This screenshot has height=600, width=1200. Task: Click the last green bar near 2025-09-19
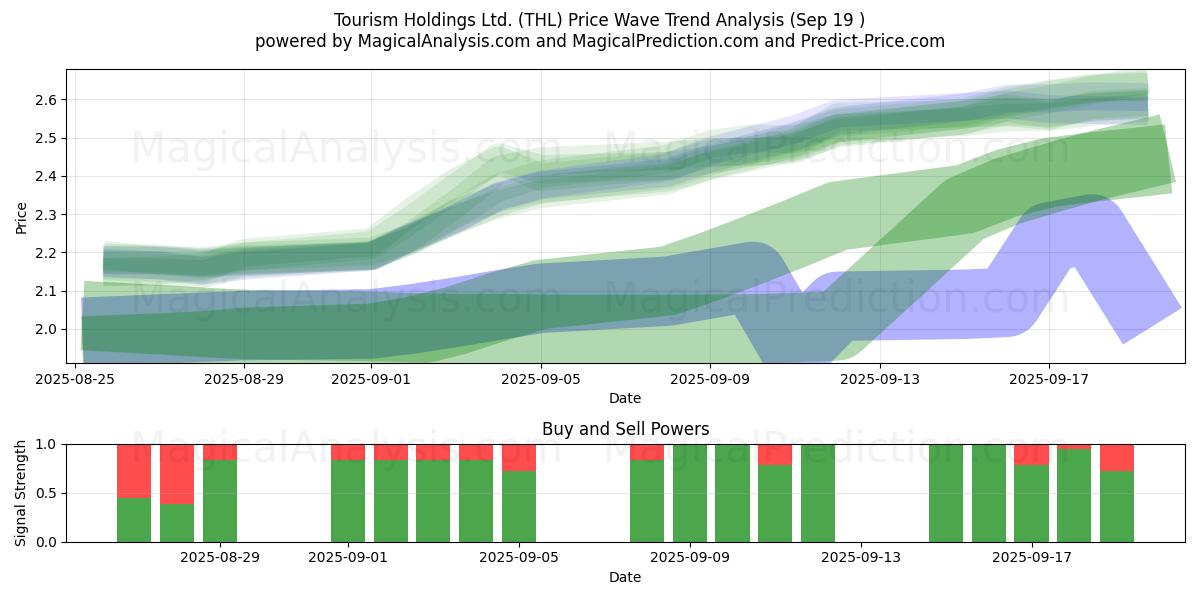[1117, 506]
